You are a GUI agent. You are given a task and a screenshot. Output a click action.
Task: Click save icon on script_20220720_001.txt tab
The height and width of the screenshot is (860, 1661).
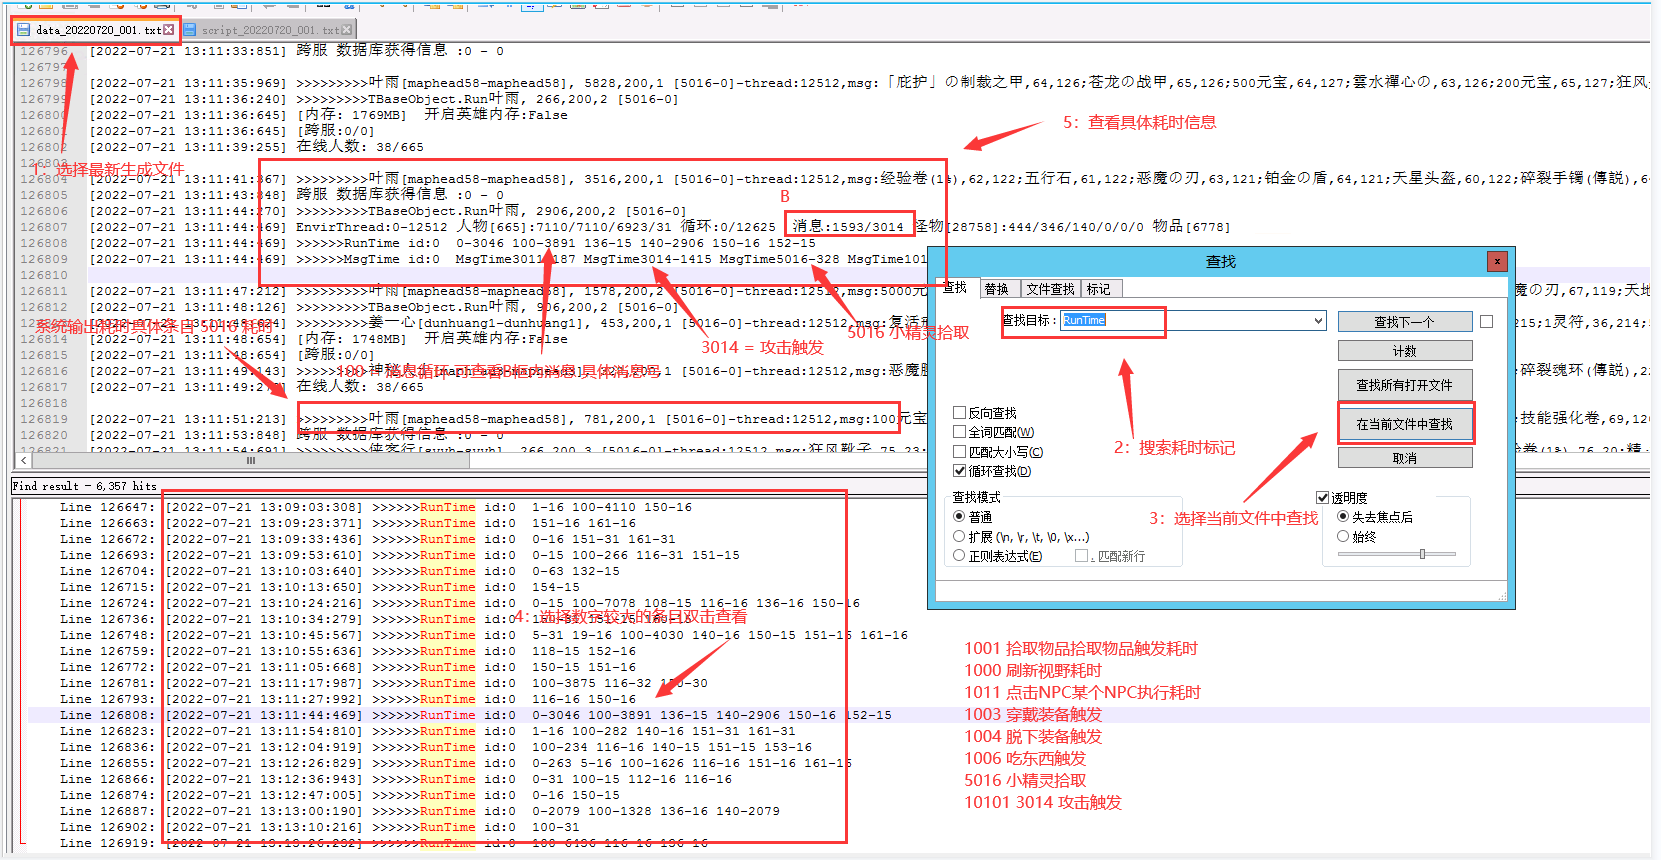pos(189,30)
